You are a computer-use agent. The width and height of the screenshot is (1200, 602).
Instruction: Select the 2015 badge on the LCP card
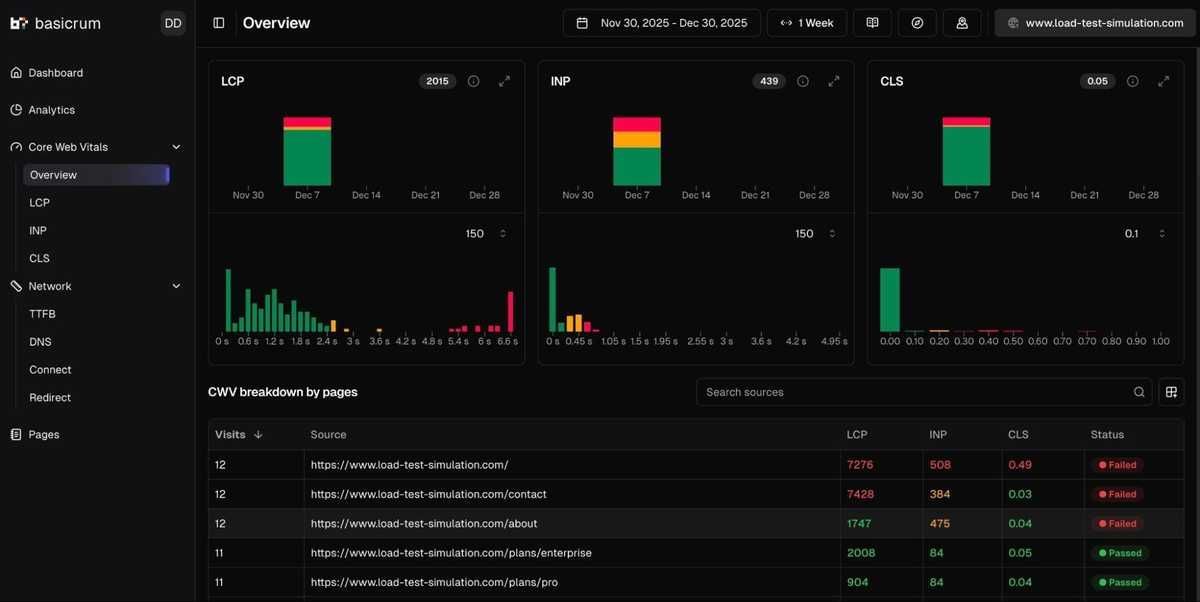click(437, 80)
